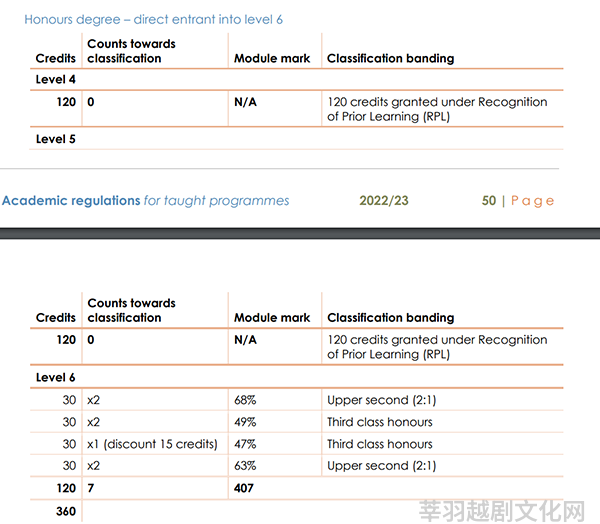
Task: Click 'Credits' header in the top table
Action: [55, 59]
